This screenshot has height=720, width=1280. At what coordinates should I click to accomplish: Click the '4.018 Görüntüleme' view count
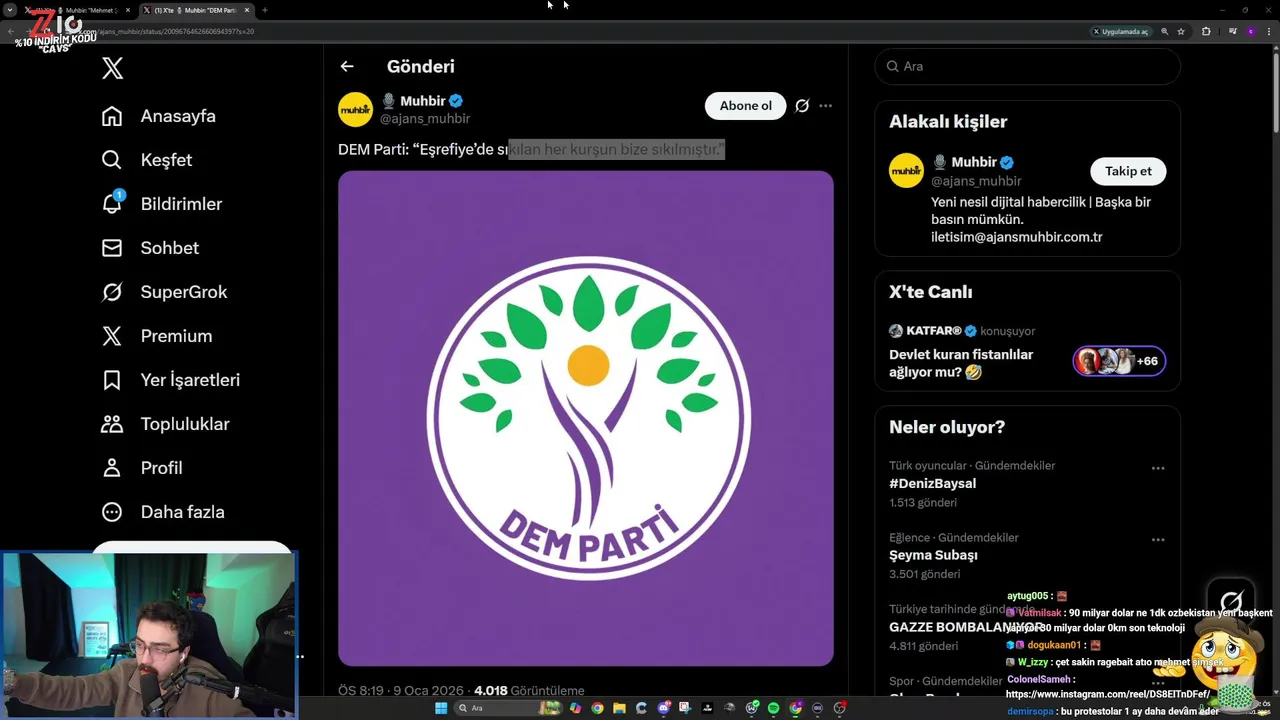pos(529,691)
